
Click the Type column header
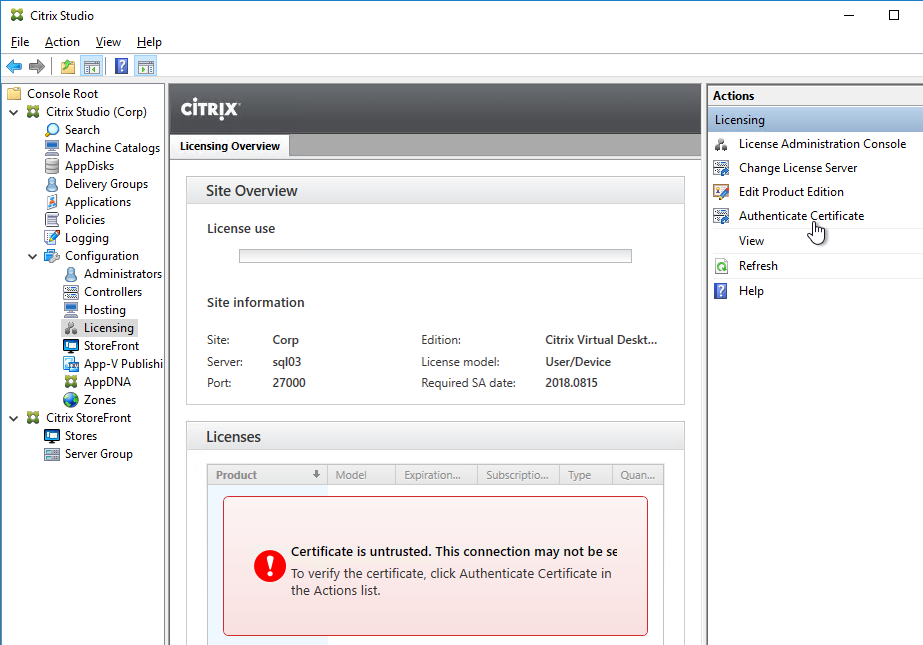click(x=586, y=475)
